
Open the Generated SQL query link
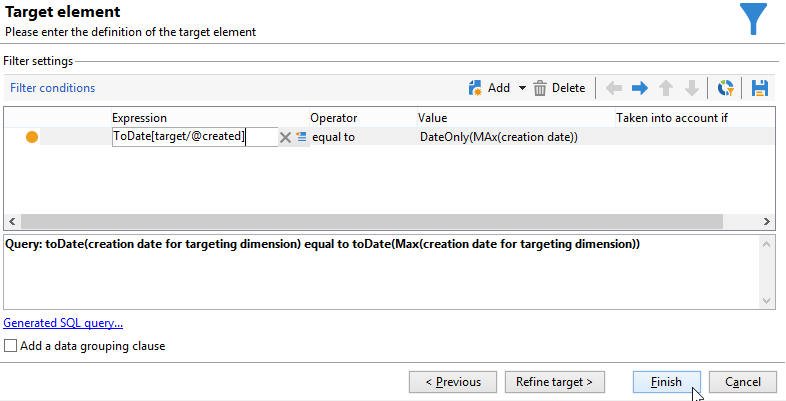(63, 323)
